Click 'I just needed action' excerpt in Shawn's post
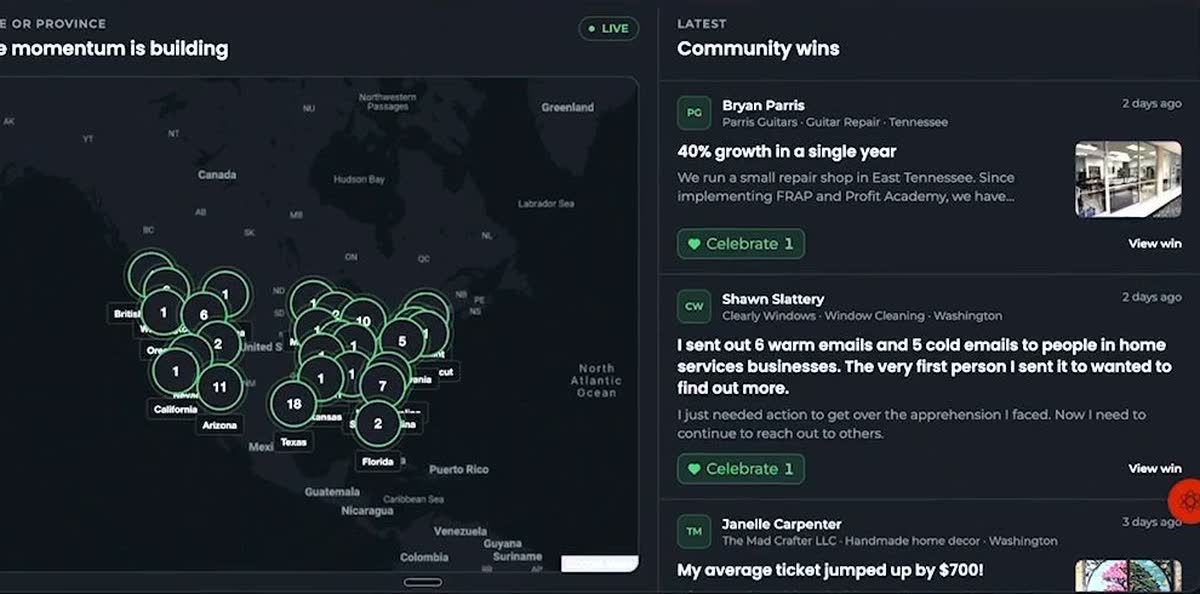The height and width of the screenshot is (594, 1200). point(911,424)
